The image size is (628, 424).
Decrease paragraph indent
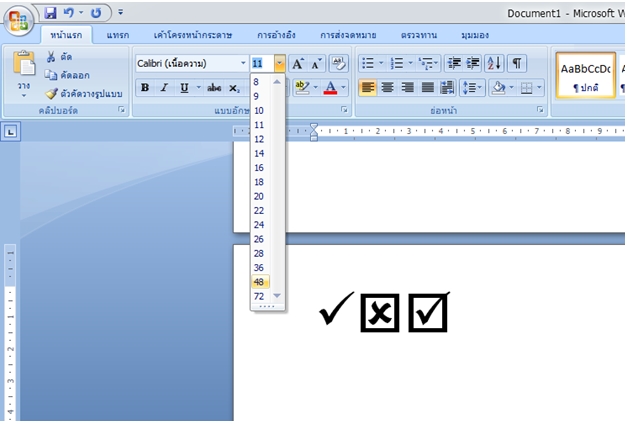[x=454, y=63]
